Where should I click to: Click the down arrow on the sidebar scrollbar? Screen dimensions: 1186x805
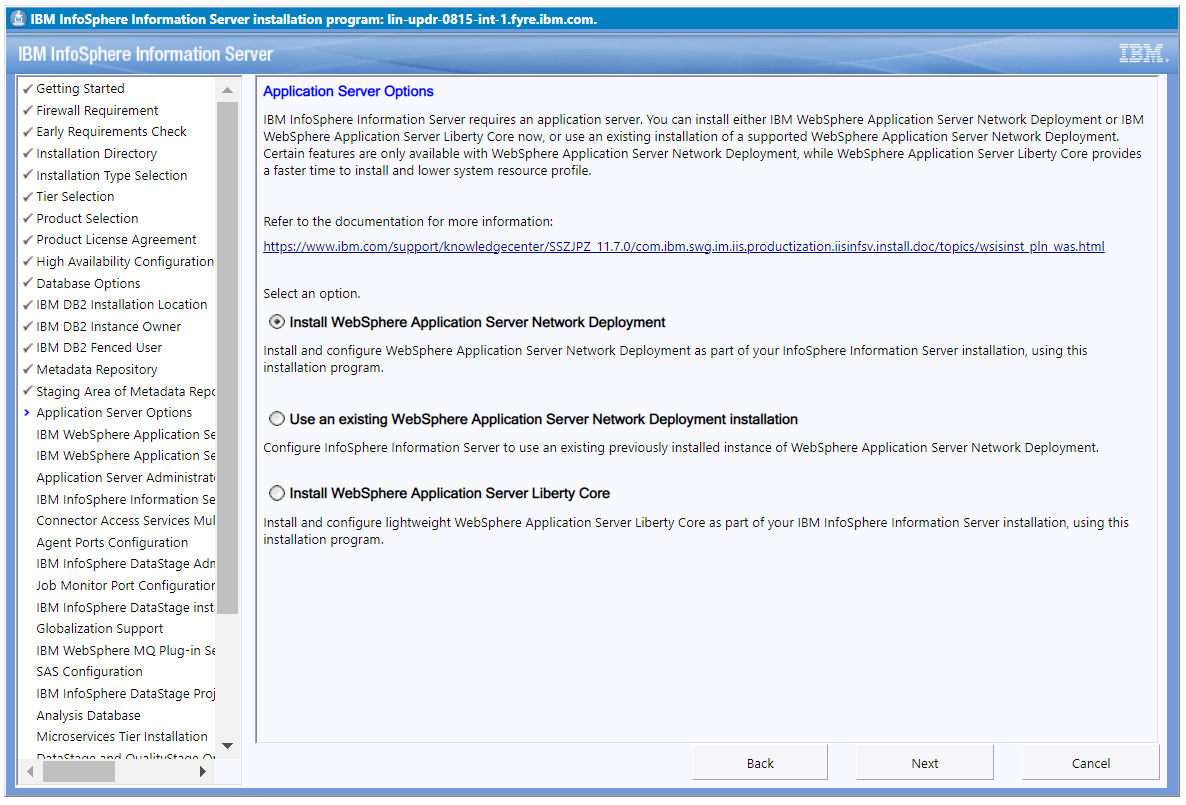click(x=229, y=746)
